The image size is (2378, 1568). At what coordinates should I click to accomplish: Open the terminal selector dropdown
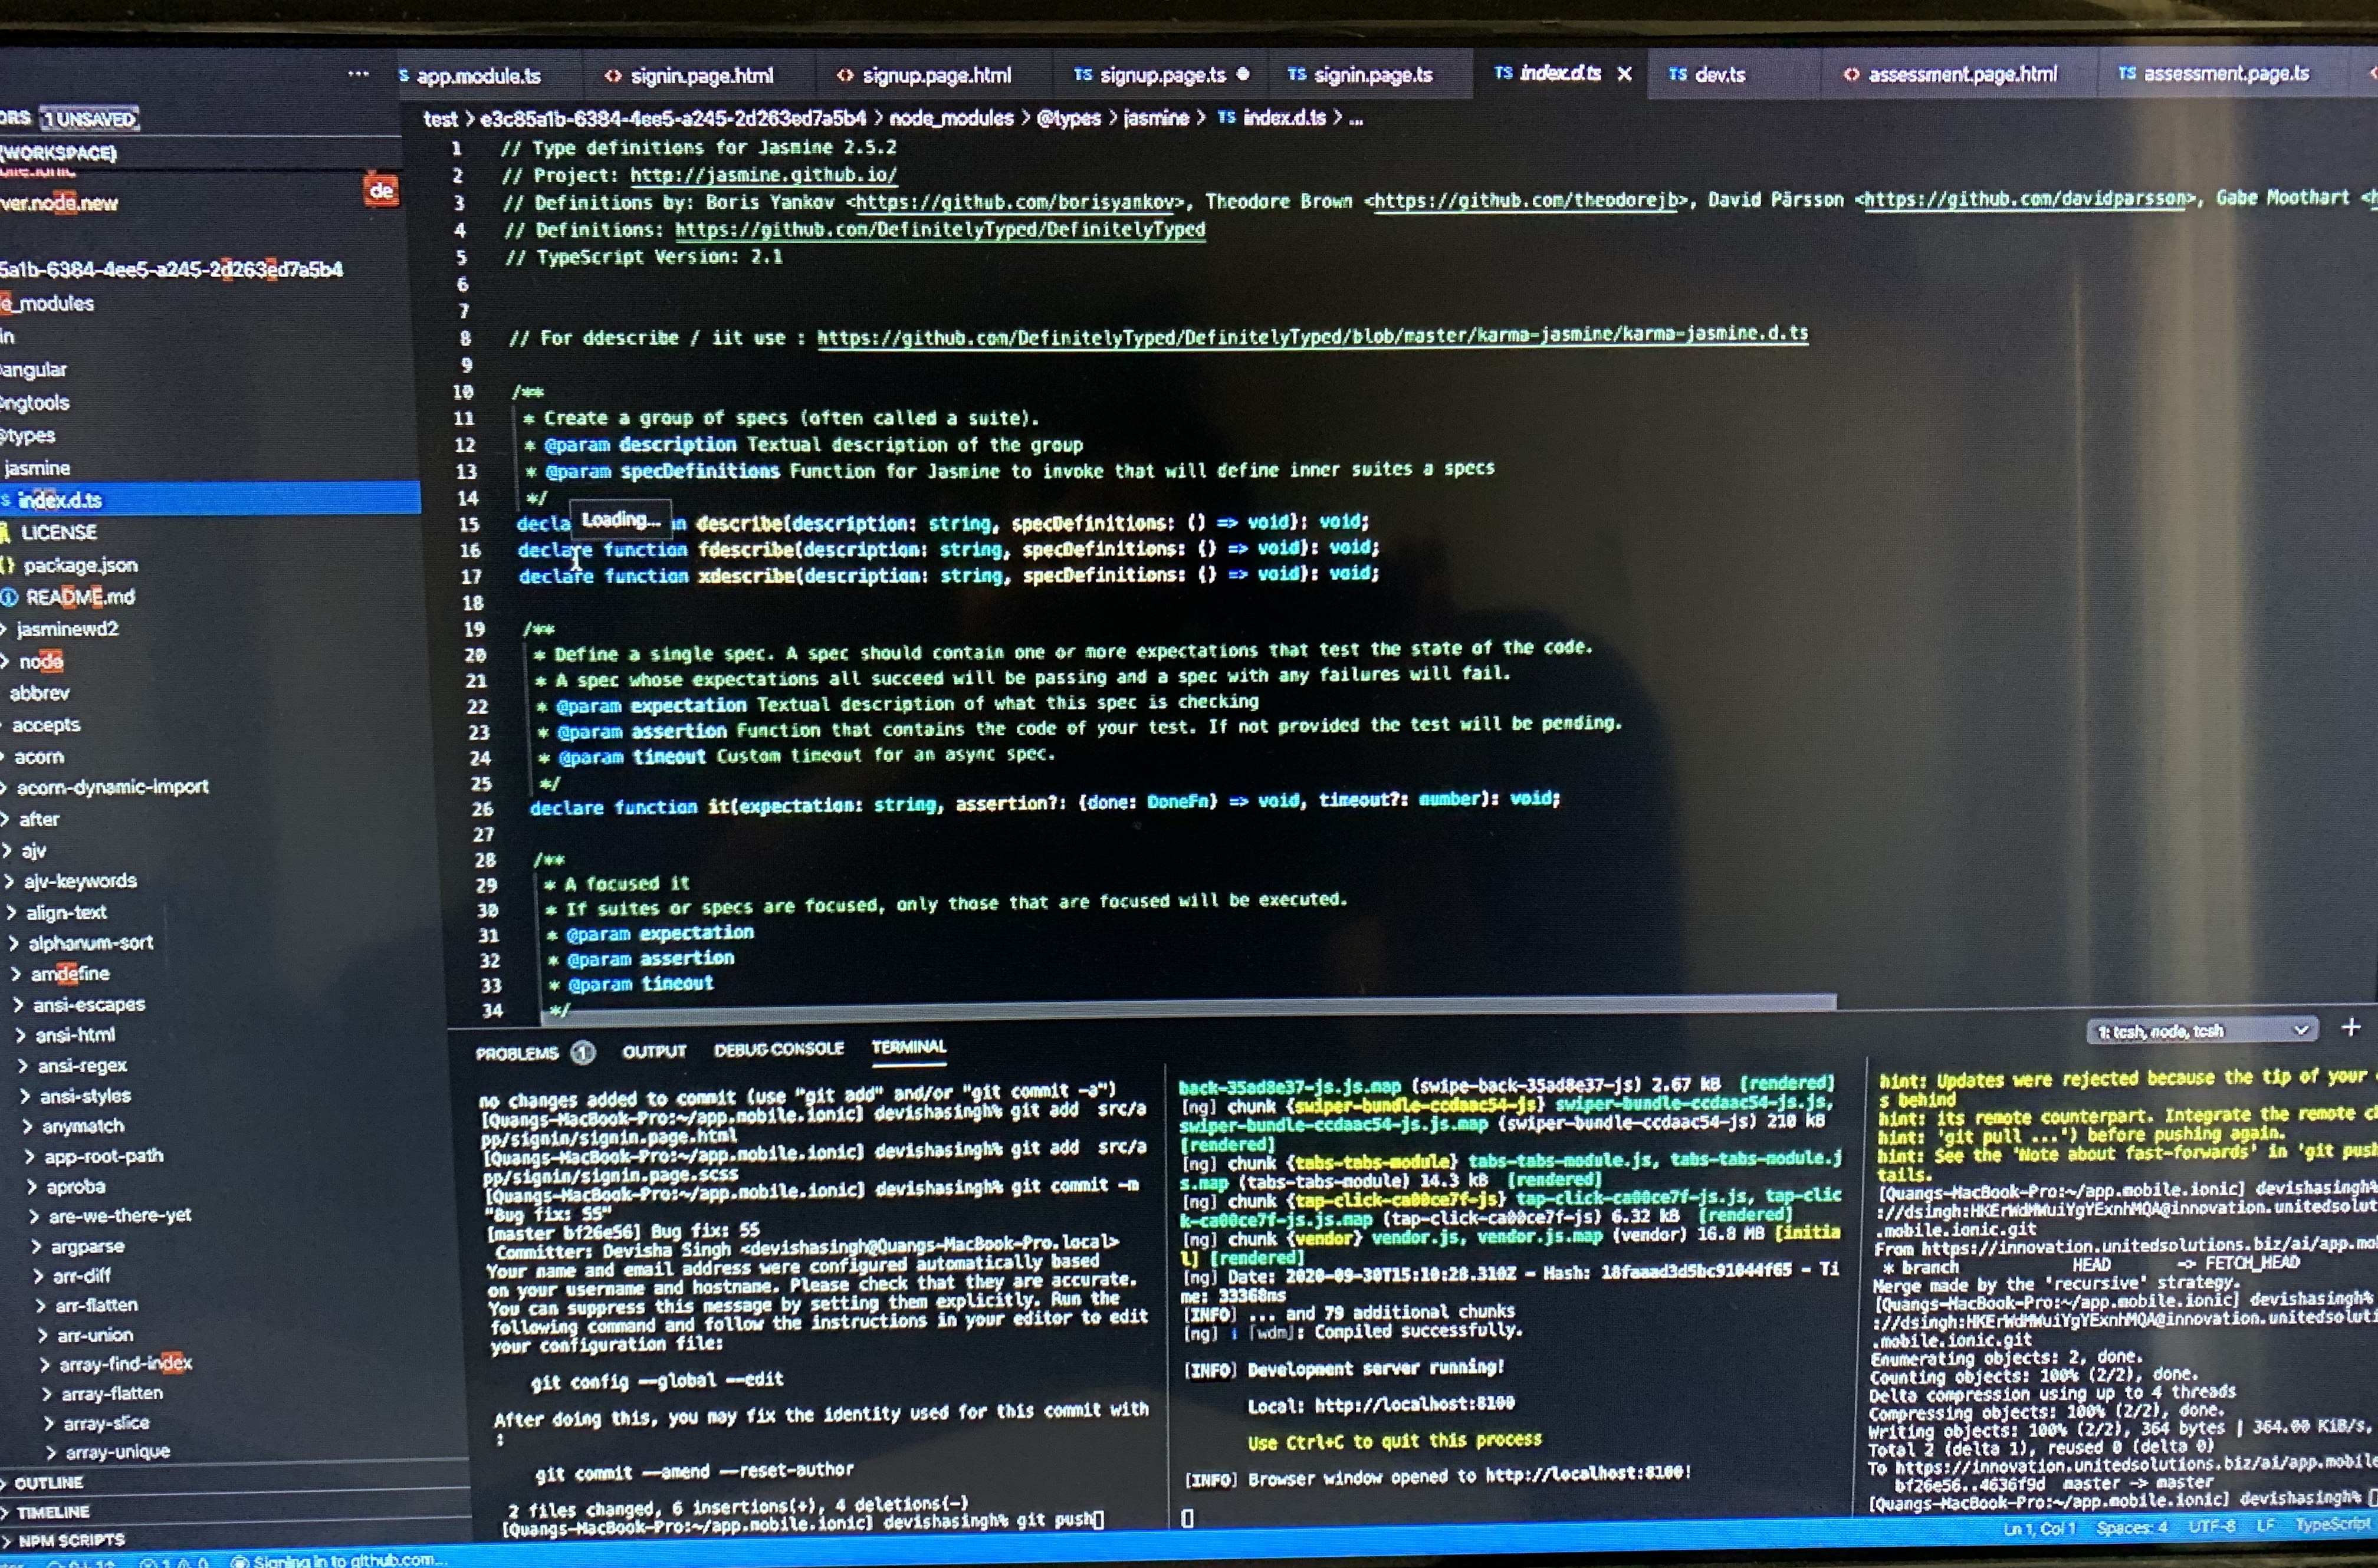2201,1030
